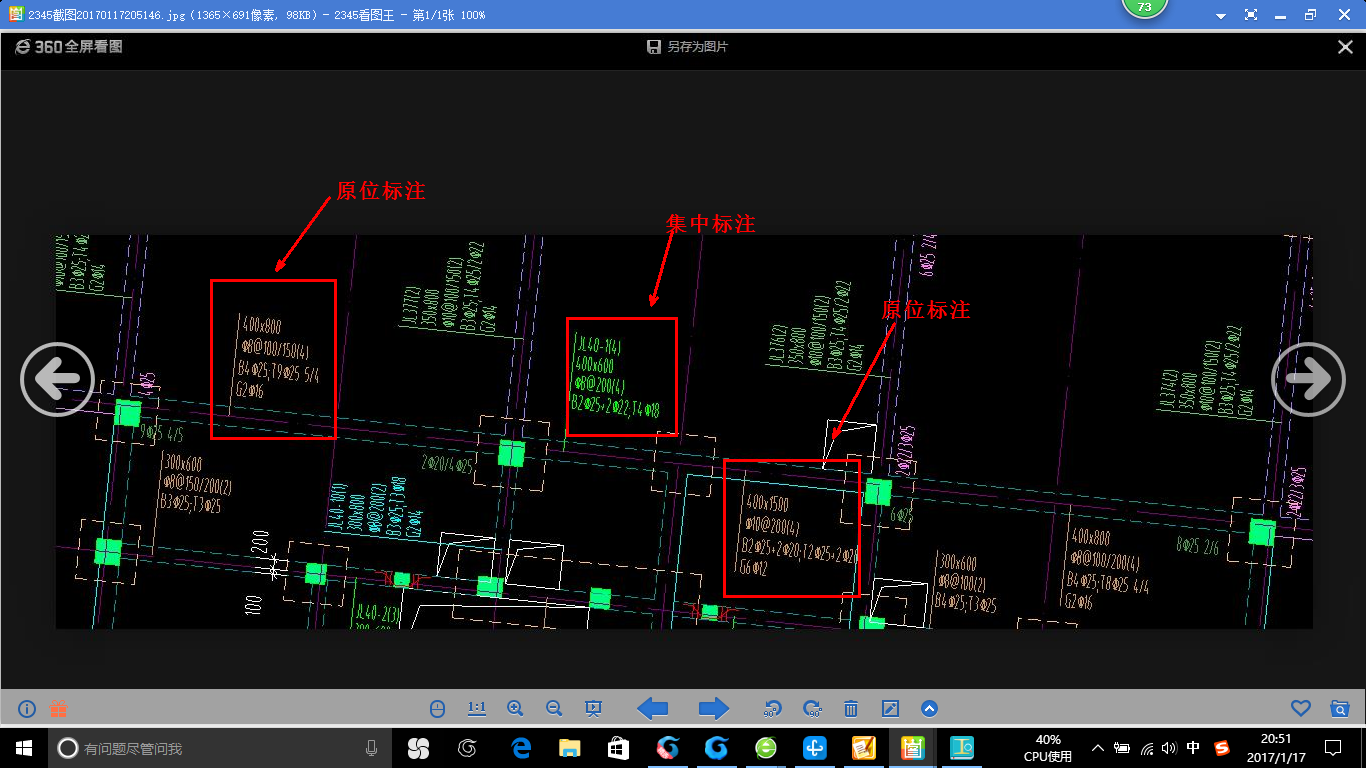Rotate image 90 degrees clockwise

[812, 709]
